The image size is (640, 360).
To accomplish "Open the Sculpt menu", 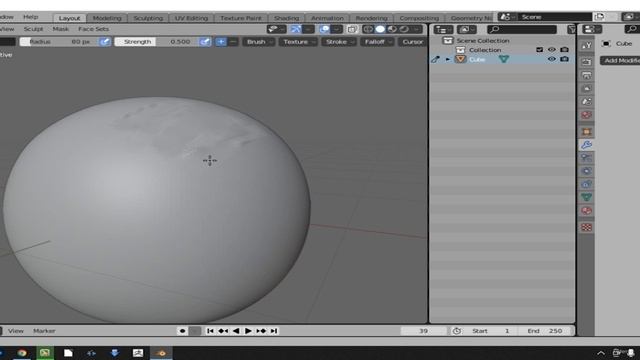I will [33, 29].
